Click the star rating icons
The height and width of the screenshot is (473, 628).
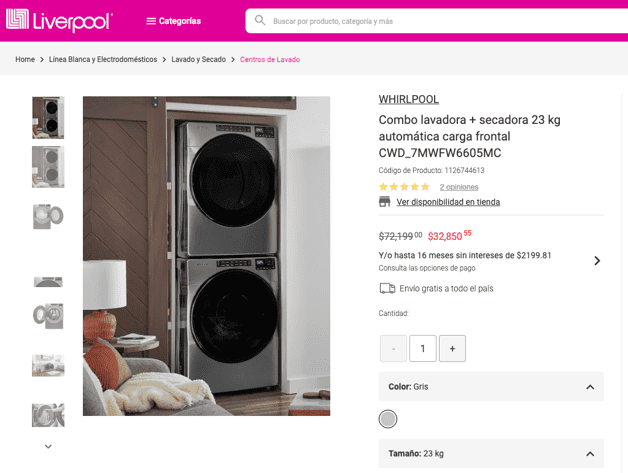tap(404, 187)
